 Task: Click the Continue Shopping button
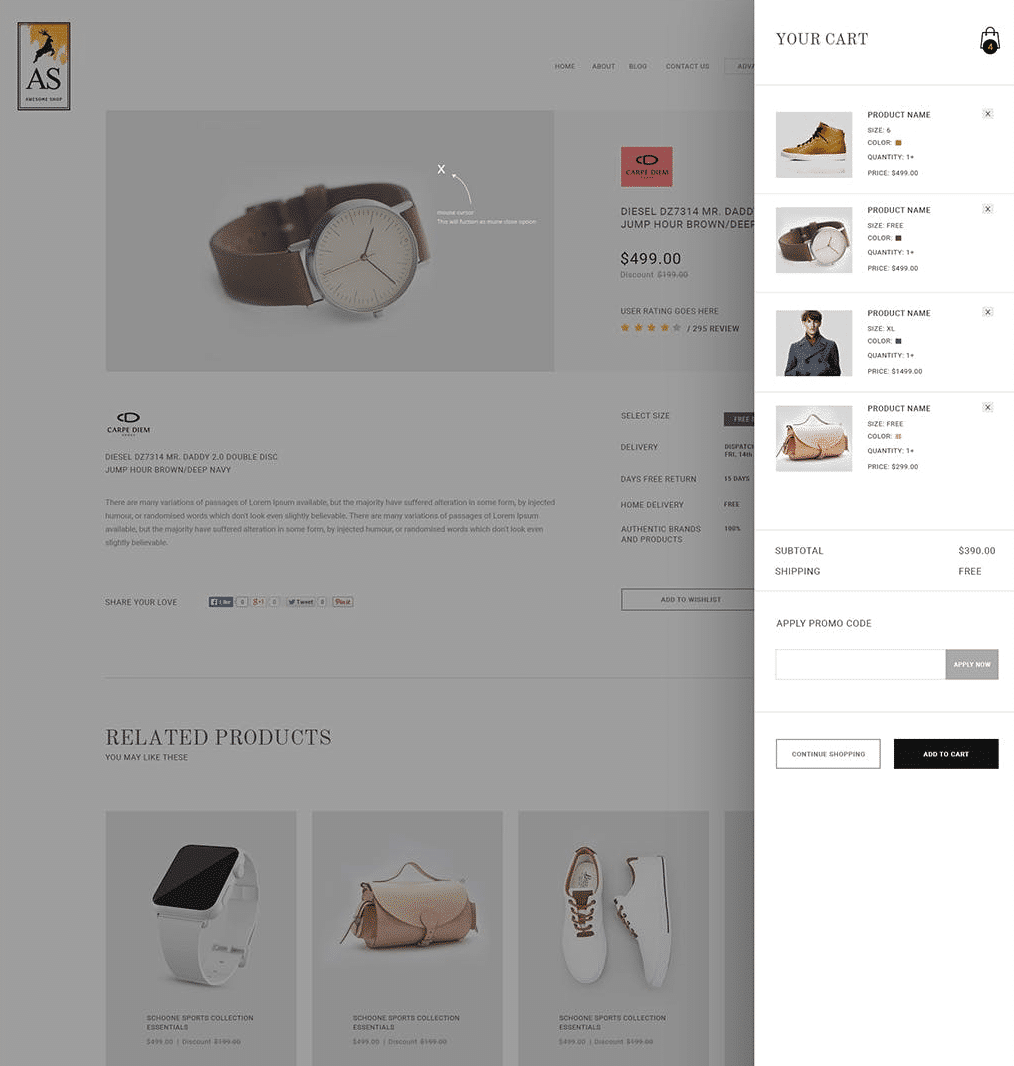[x=828, y=754]
